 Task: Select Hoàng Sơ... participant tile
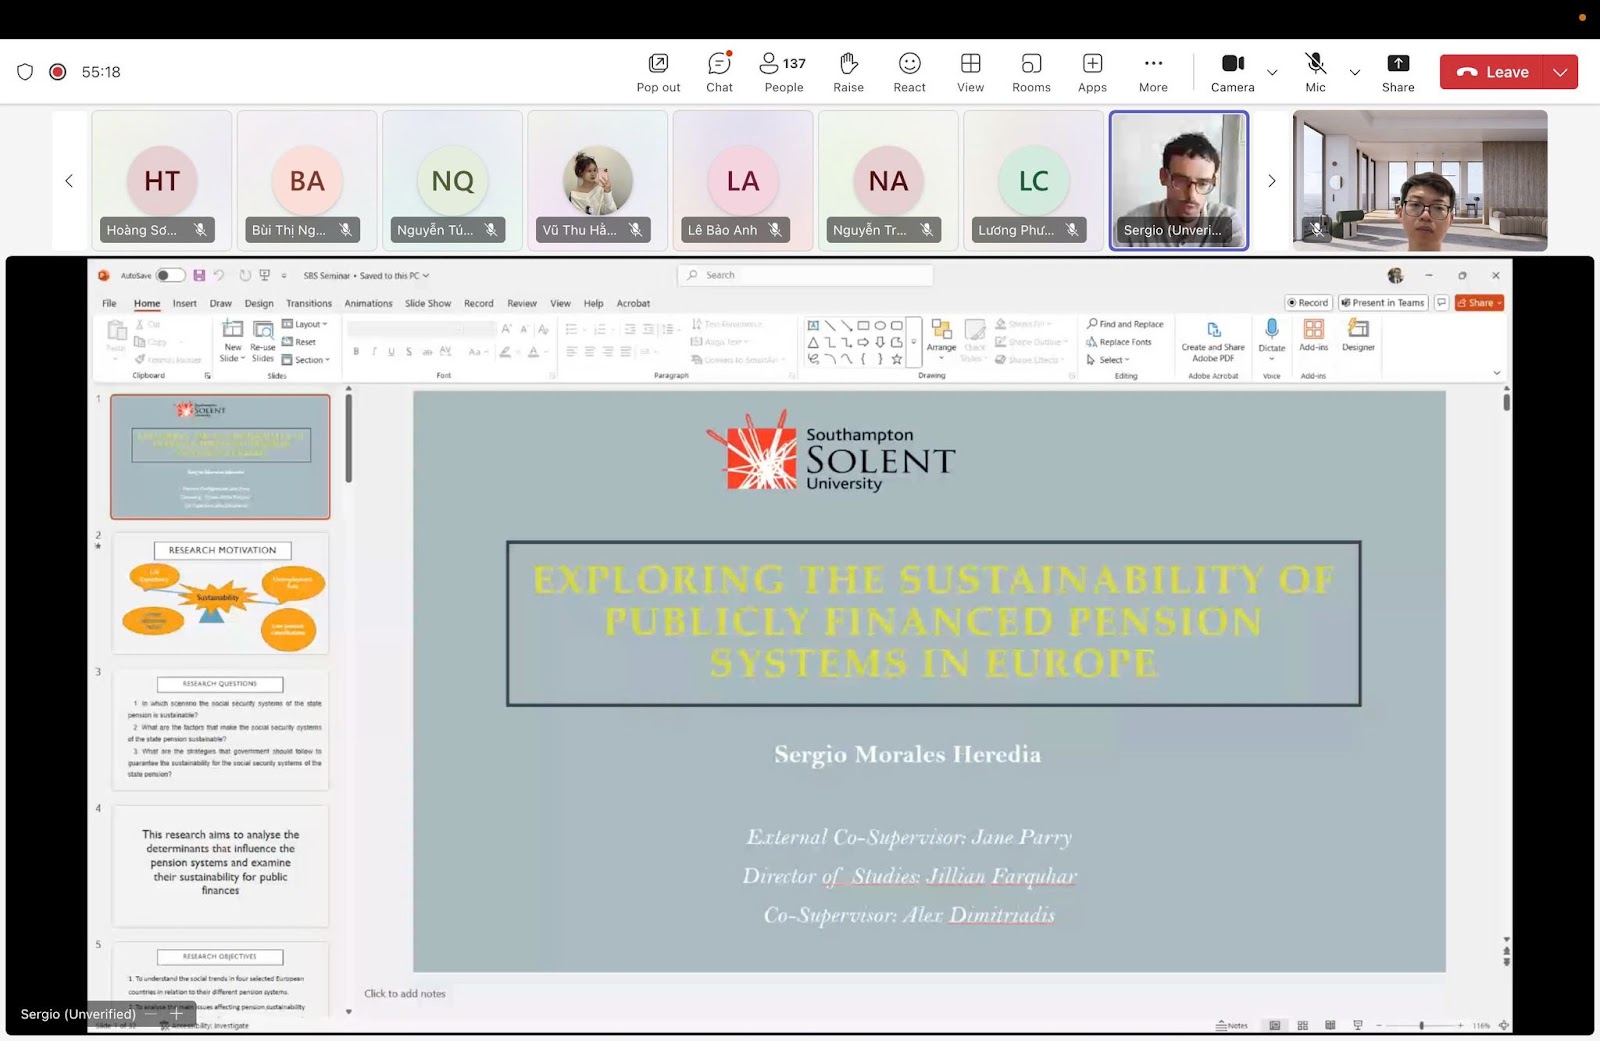coord(162,180)
